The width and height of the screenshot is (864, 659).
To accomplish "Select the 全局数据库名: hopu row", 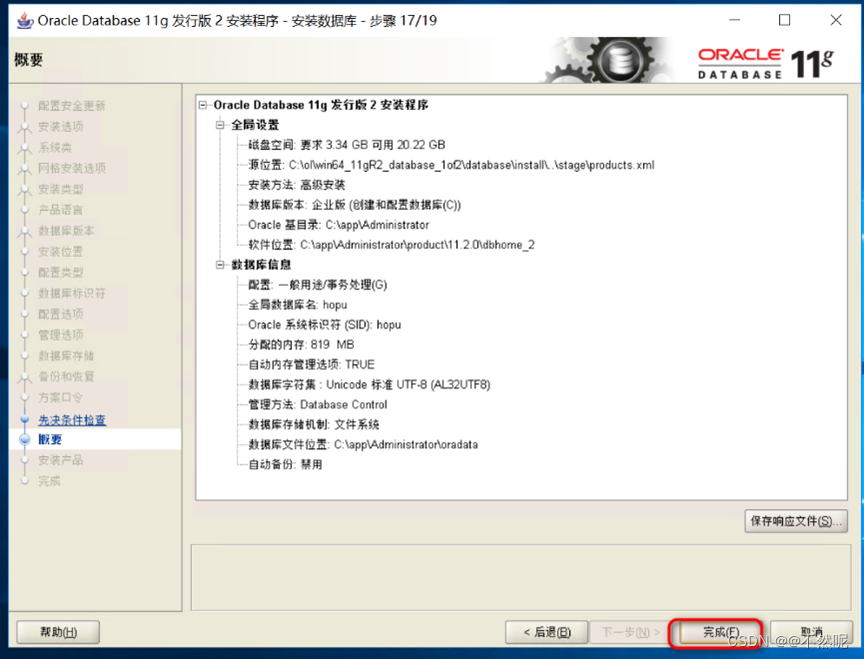I will coord(298,305).
